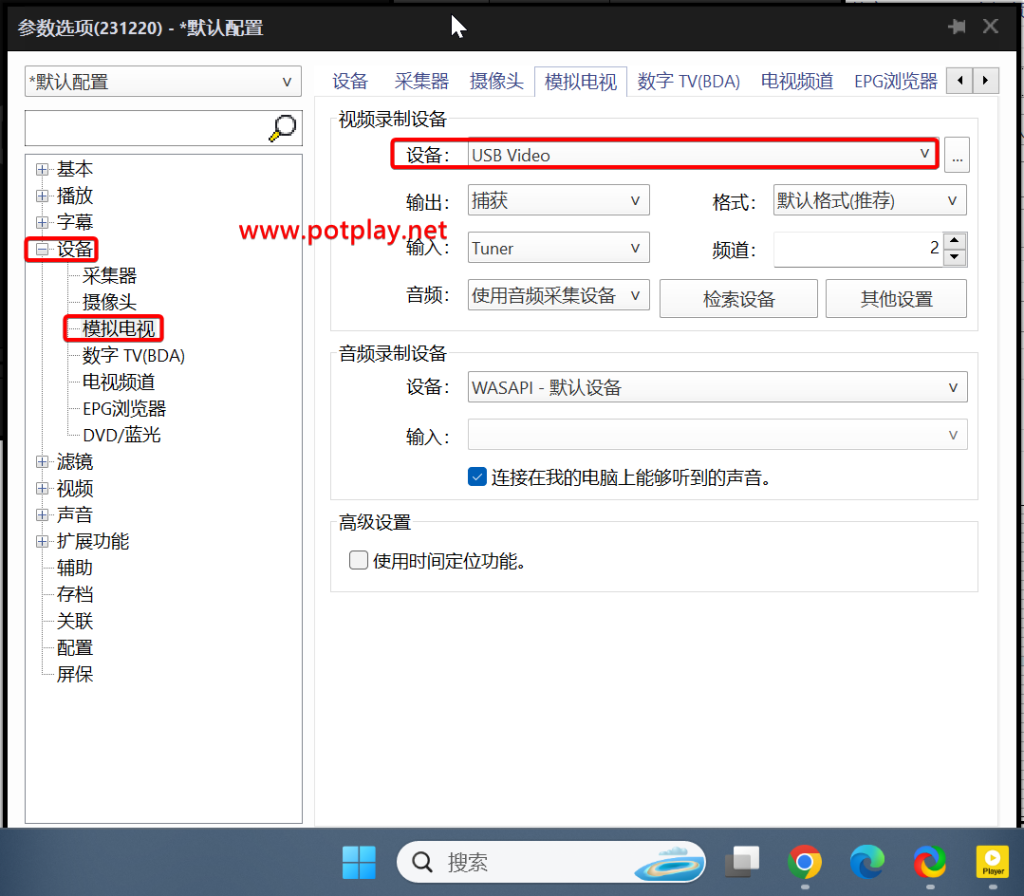Expand the 基本 tree node
Image resolution: width=1024 pixels, height=896 pixels.
42,170
